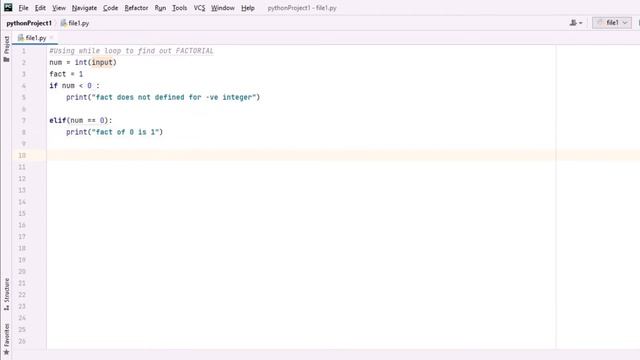Open the Edit menu
The image size is (640, 360).
click(40, 8)
